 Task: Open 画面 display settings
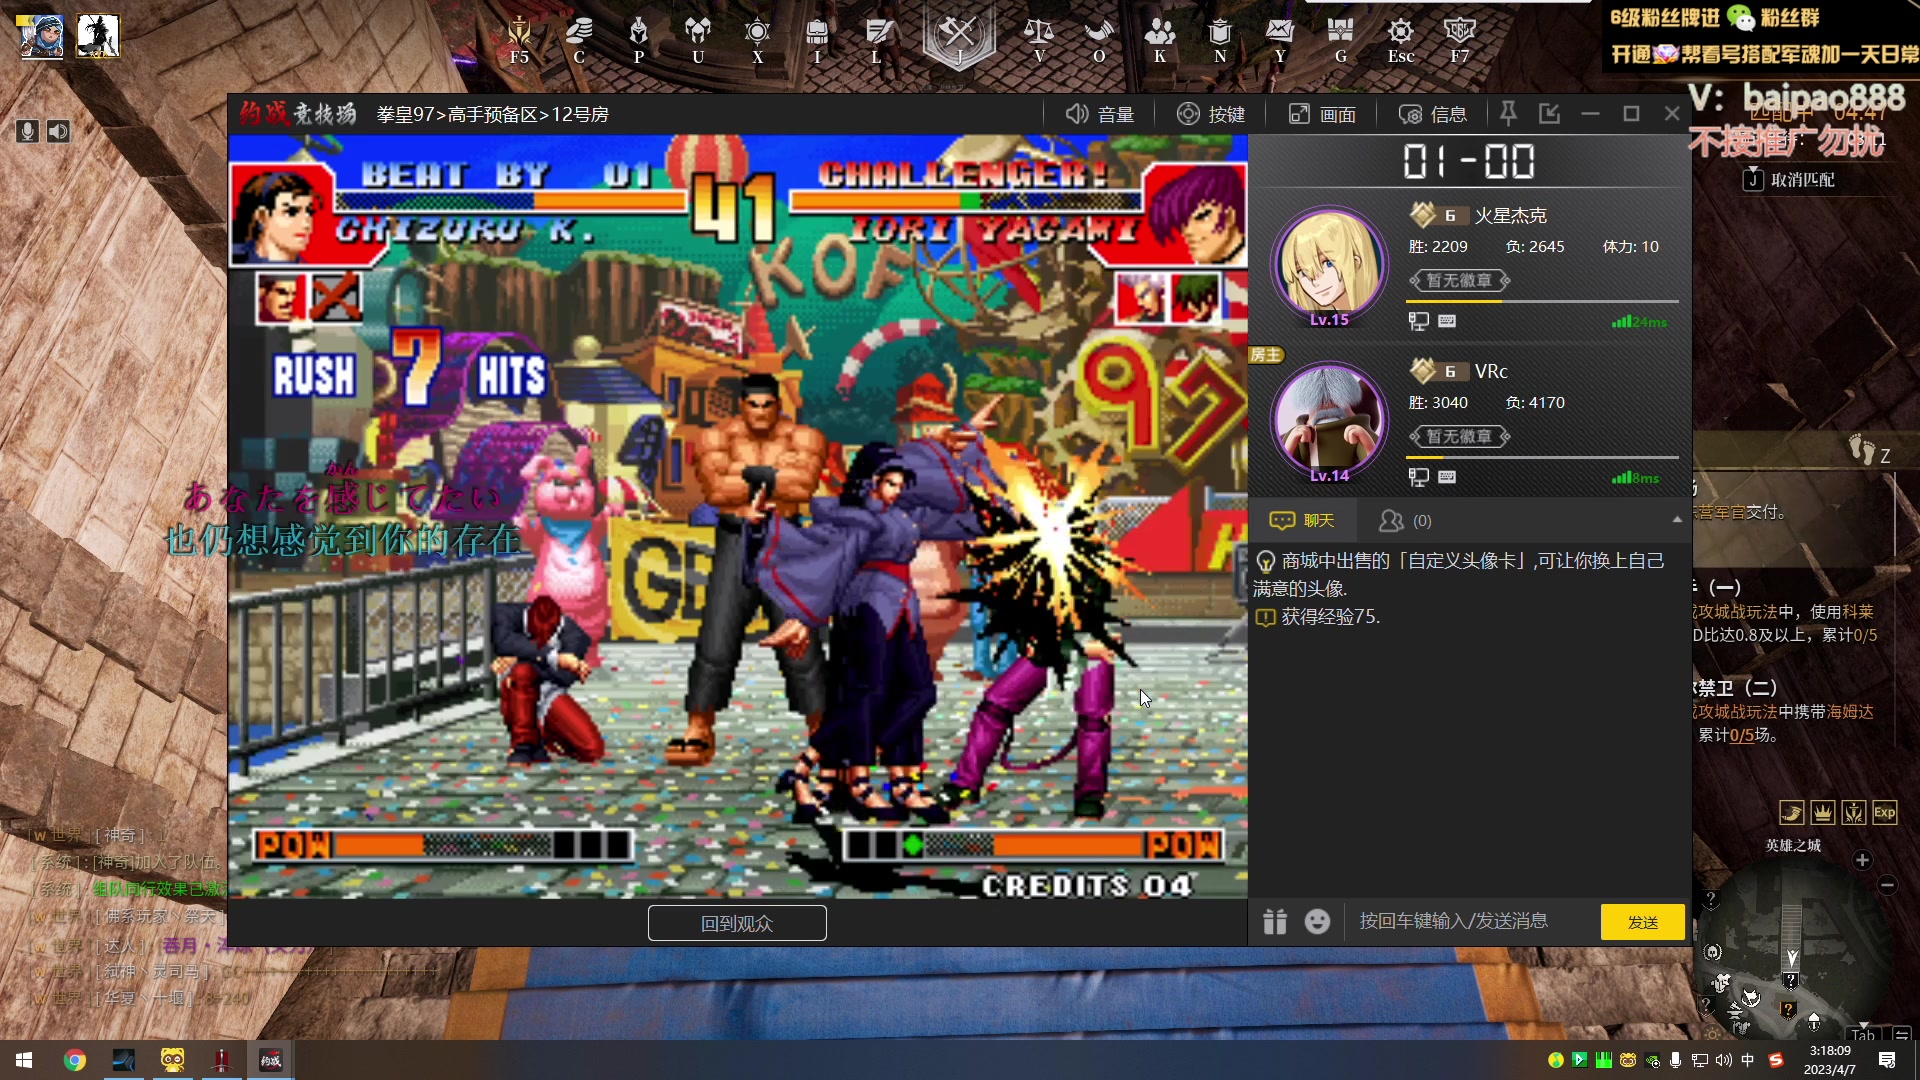coord(1322,114)
